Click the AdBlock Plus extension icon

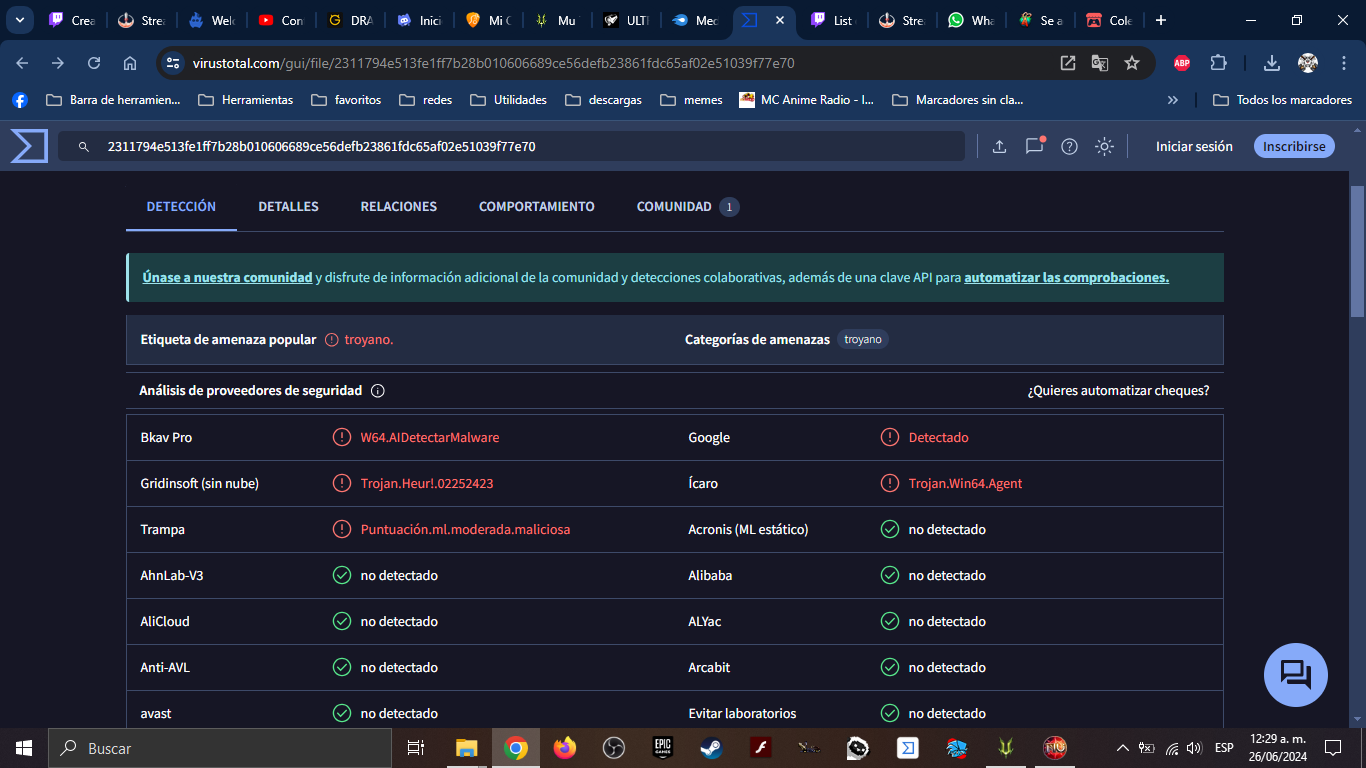point(1182,63)
